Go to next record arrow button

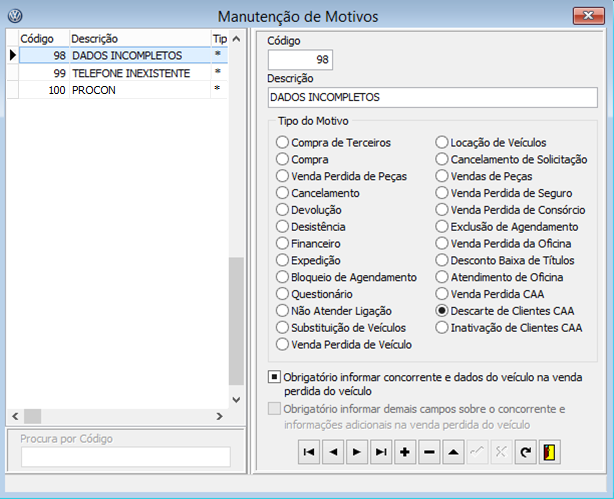(x=357, y=452)
